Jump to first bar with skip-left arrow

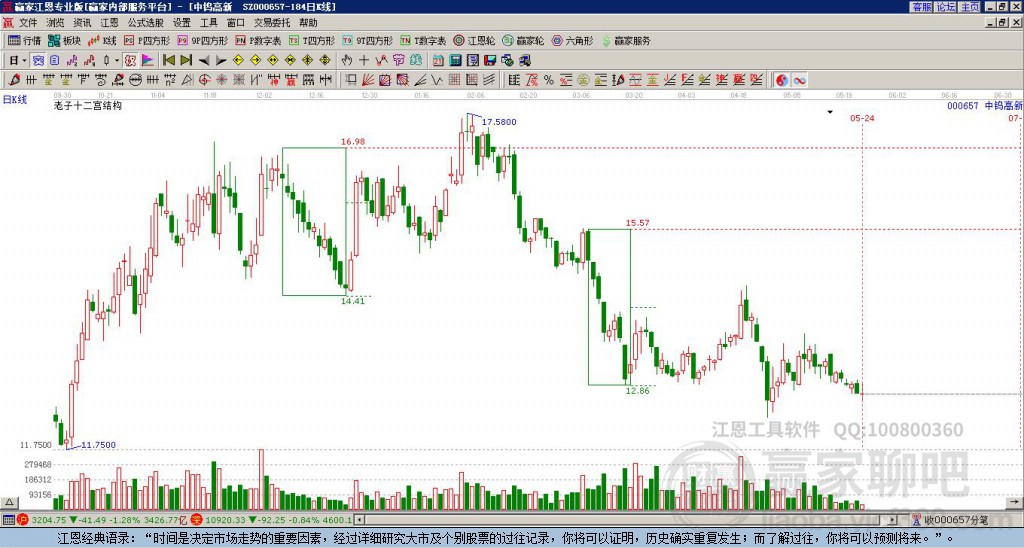(x=169, y=60)
